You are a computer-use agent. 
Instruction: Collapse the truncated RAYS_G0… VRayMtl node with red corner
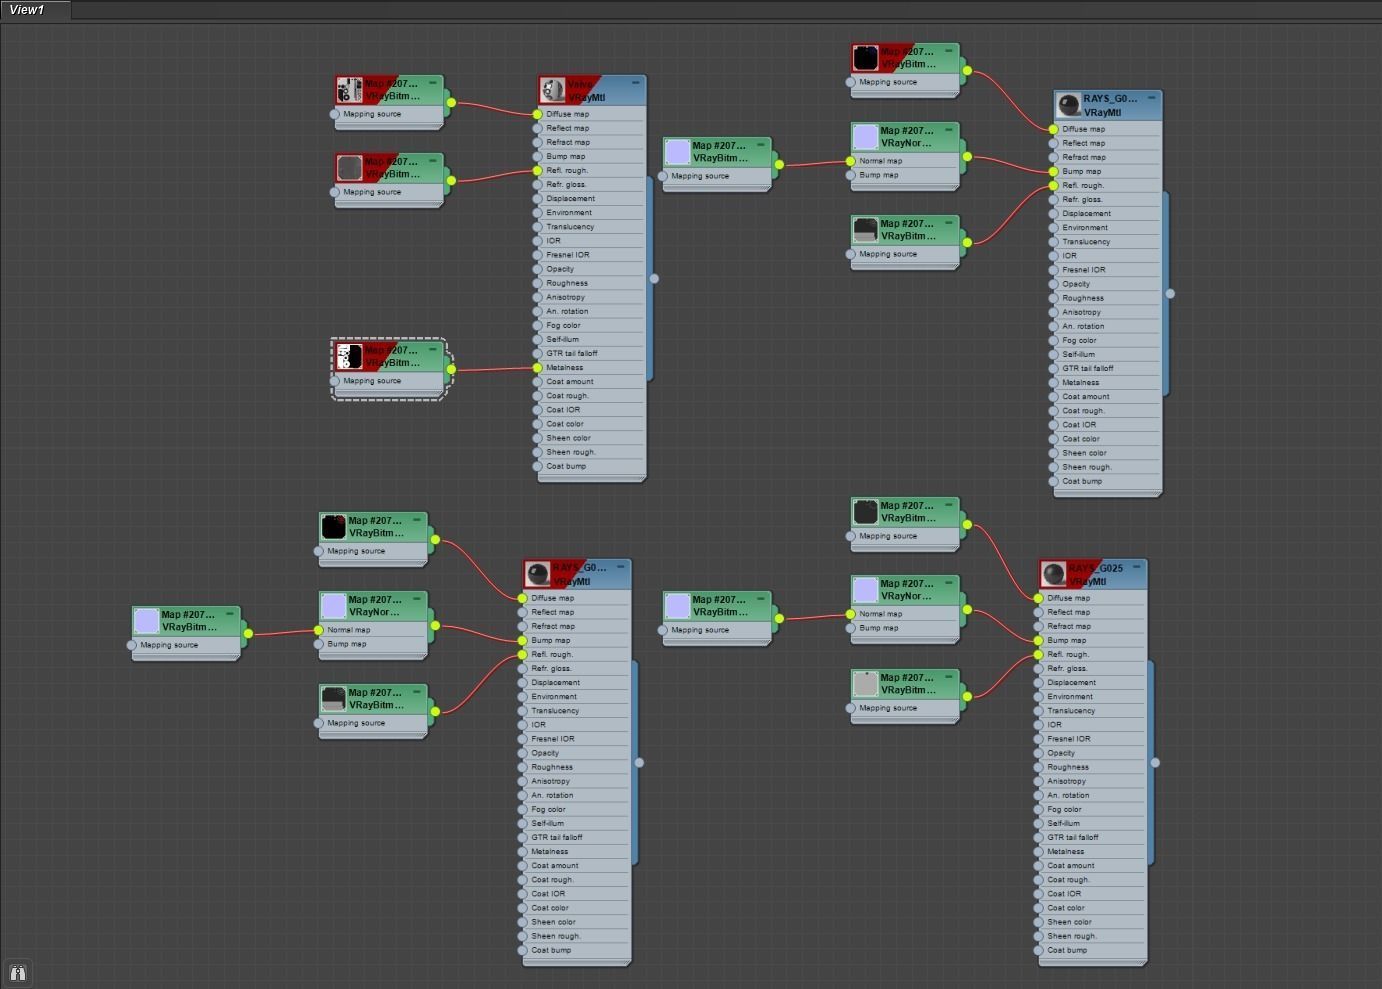click(620, 567)
